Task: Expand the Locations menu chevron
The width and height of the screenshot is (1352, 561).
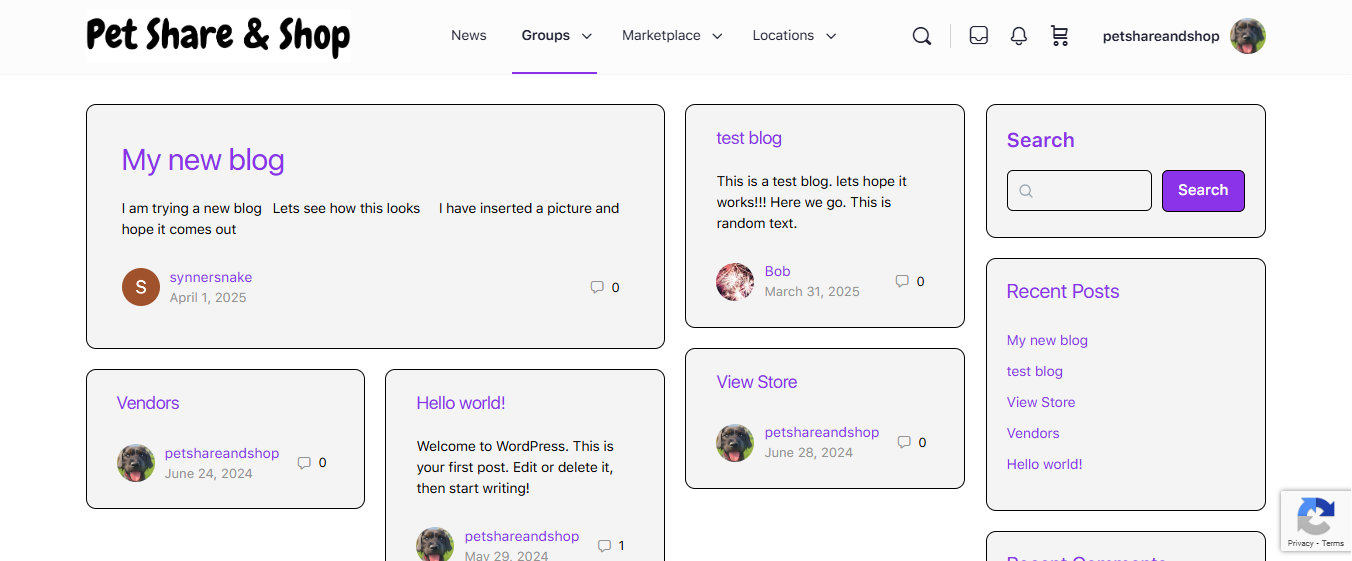Action: tap(831, 36)
